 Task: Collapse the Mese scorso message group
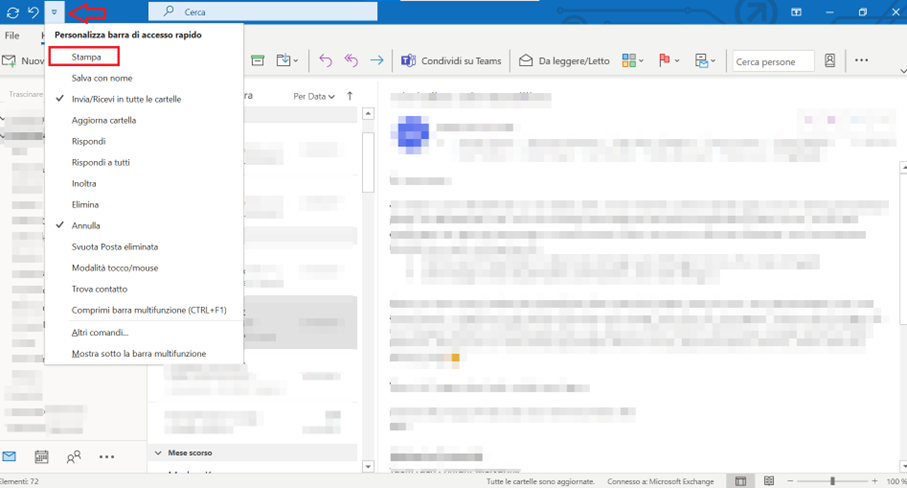(159, 452)
